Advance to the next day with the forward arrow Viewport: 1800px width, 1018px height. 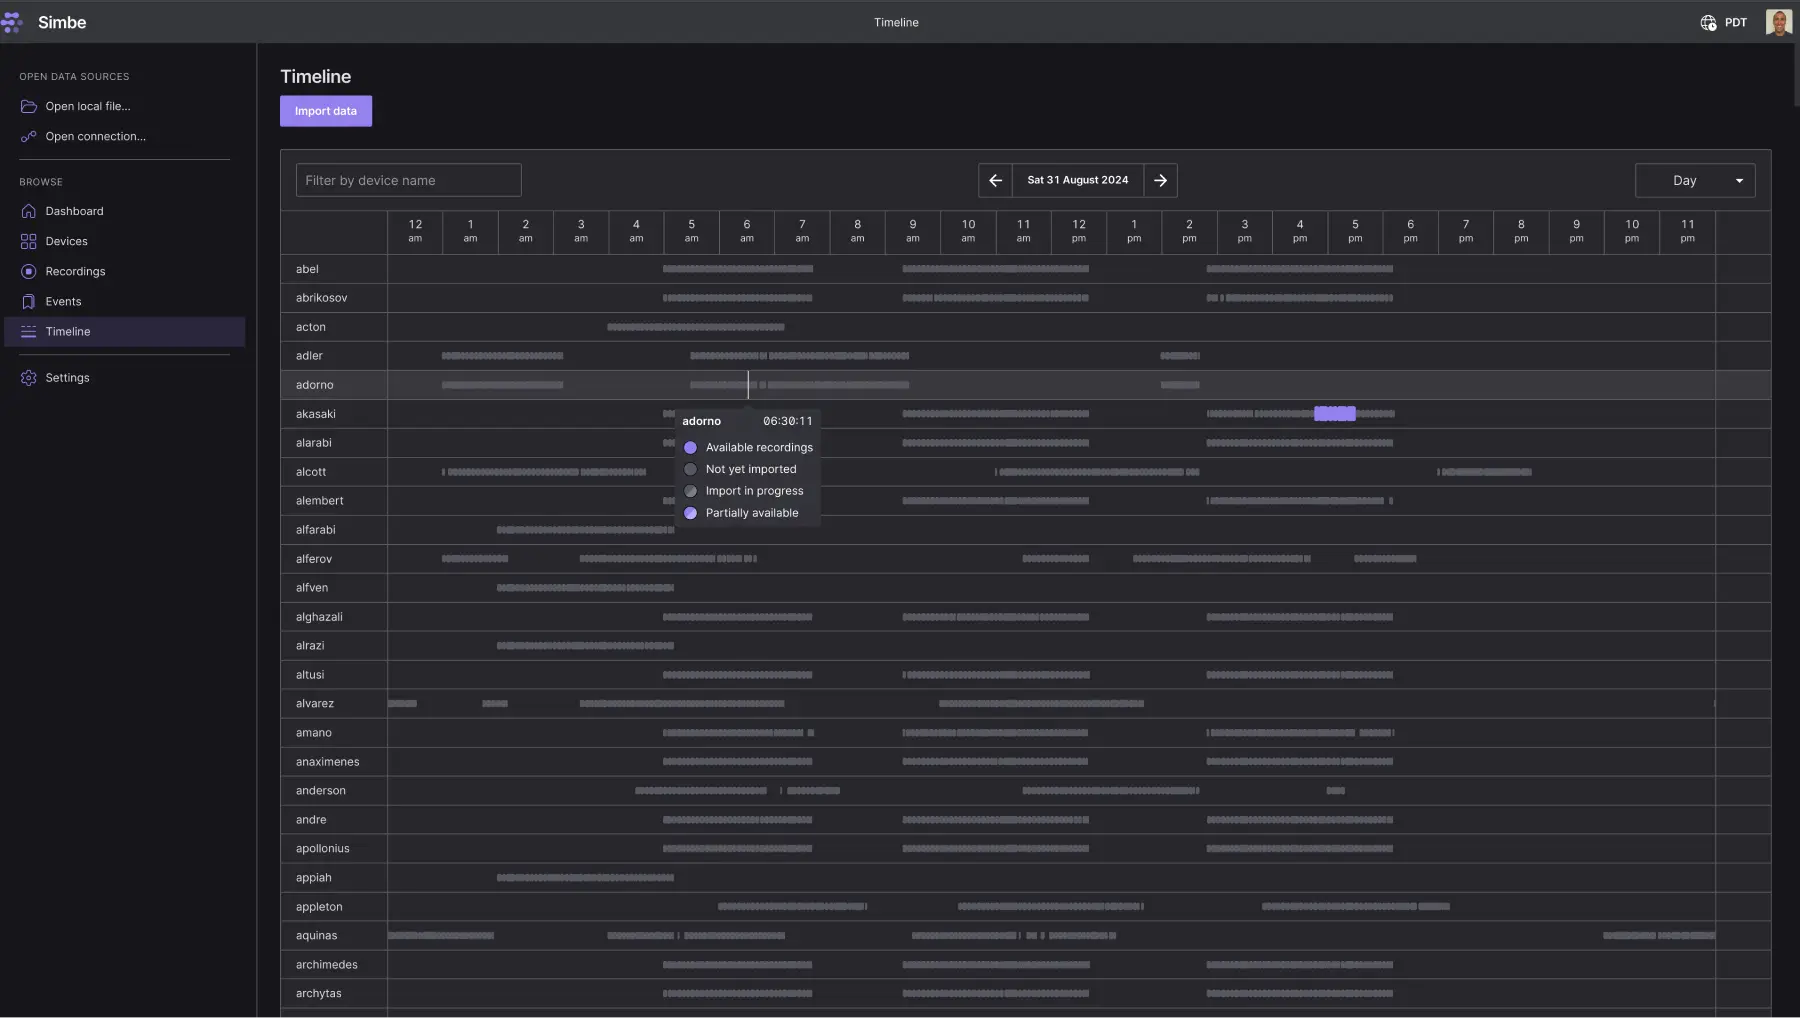click(1162, 180)
